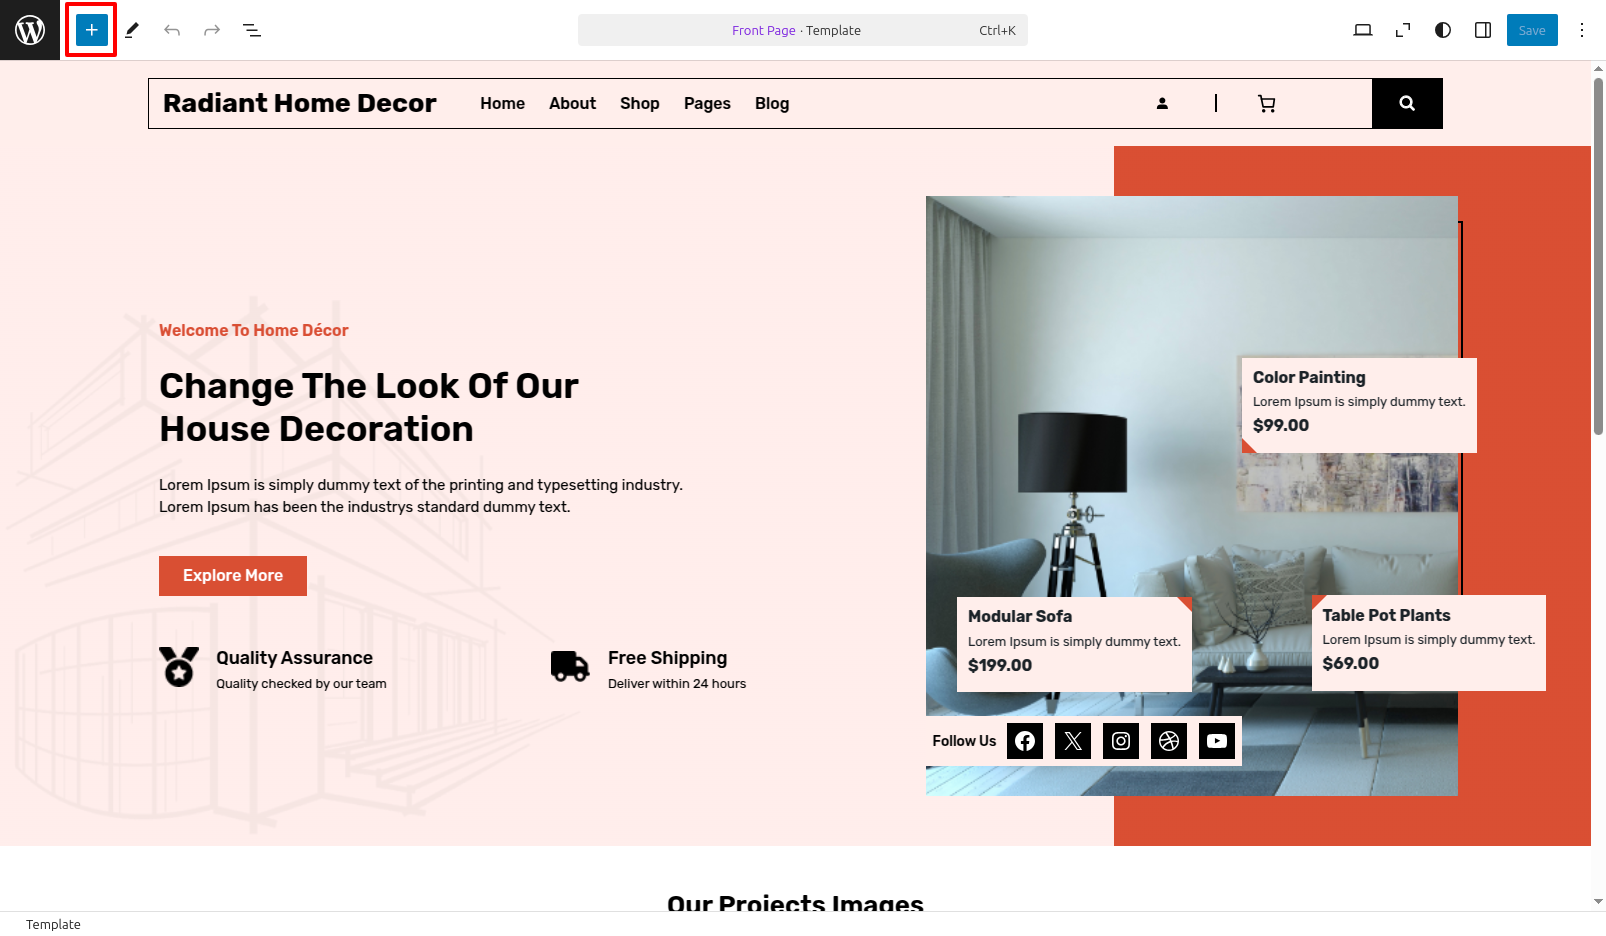
Task: Click the About navigation item
Action: click(x=572, y=103)
